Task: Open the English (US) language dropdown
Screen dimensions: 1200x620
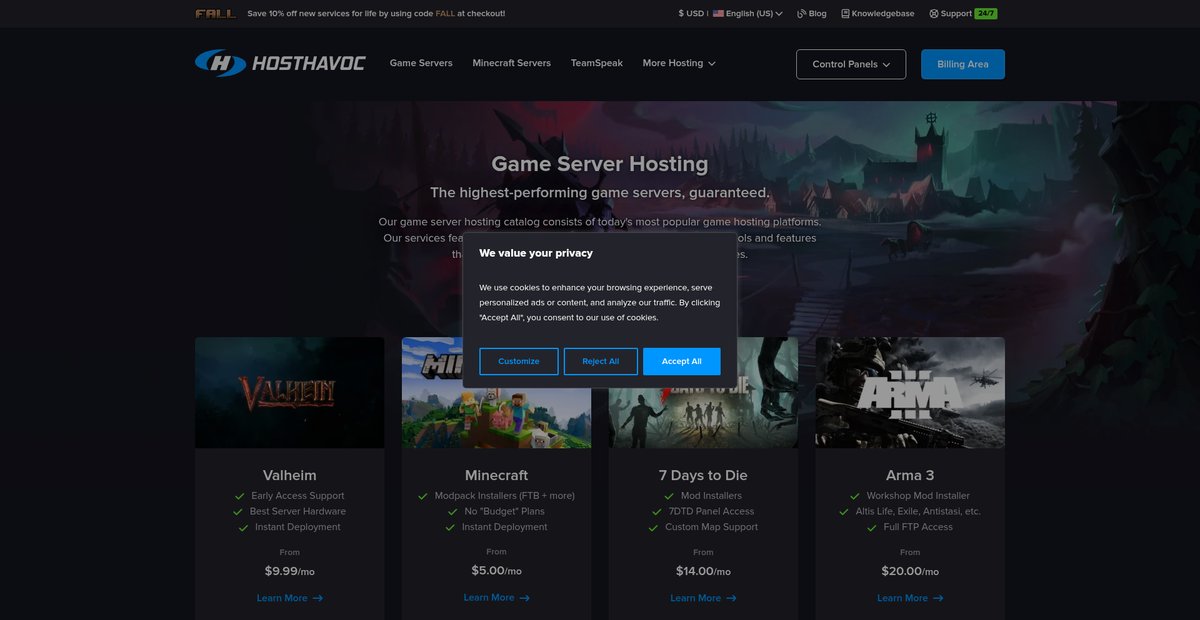Action: (x=748, y=14)
